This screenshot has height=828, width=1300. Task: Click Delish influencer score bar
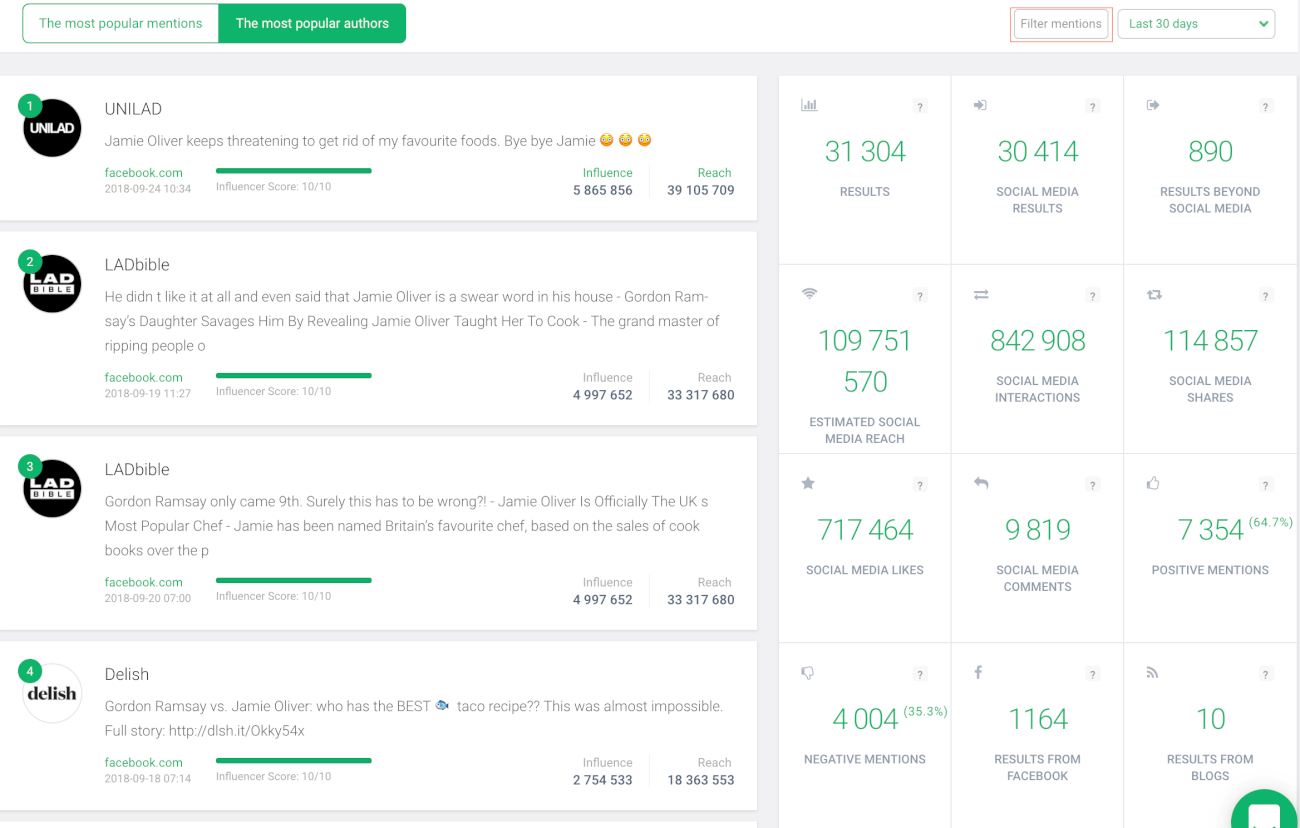(294, 761)
